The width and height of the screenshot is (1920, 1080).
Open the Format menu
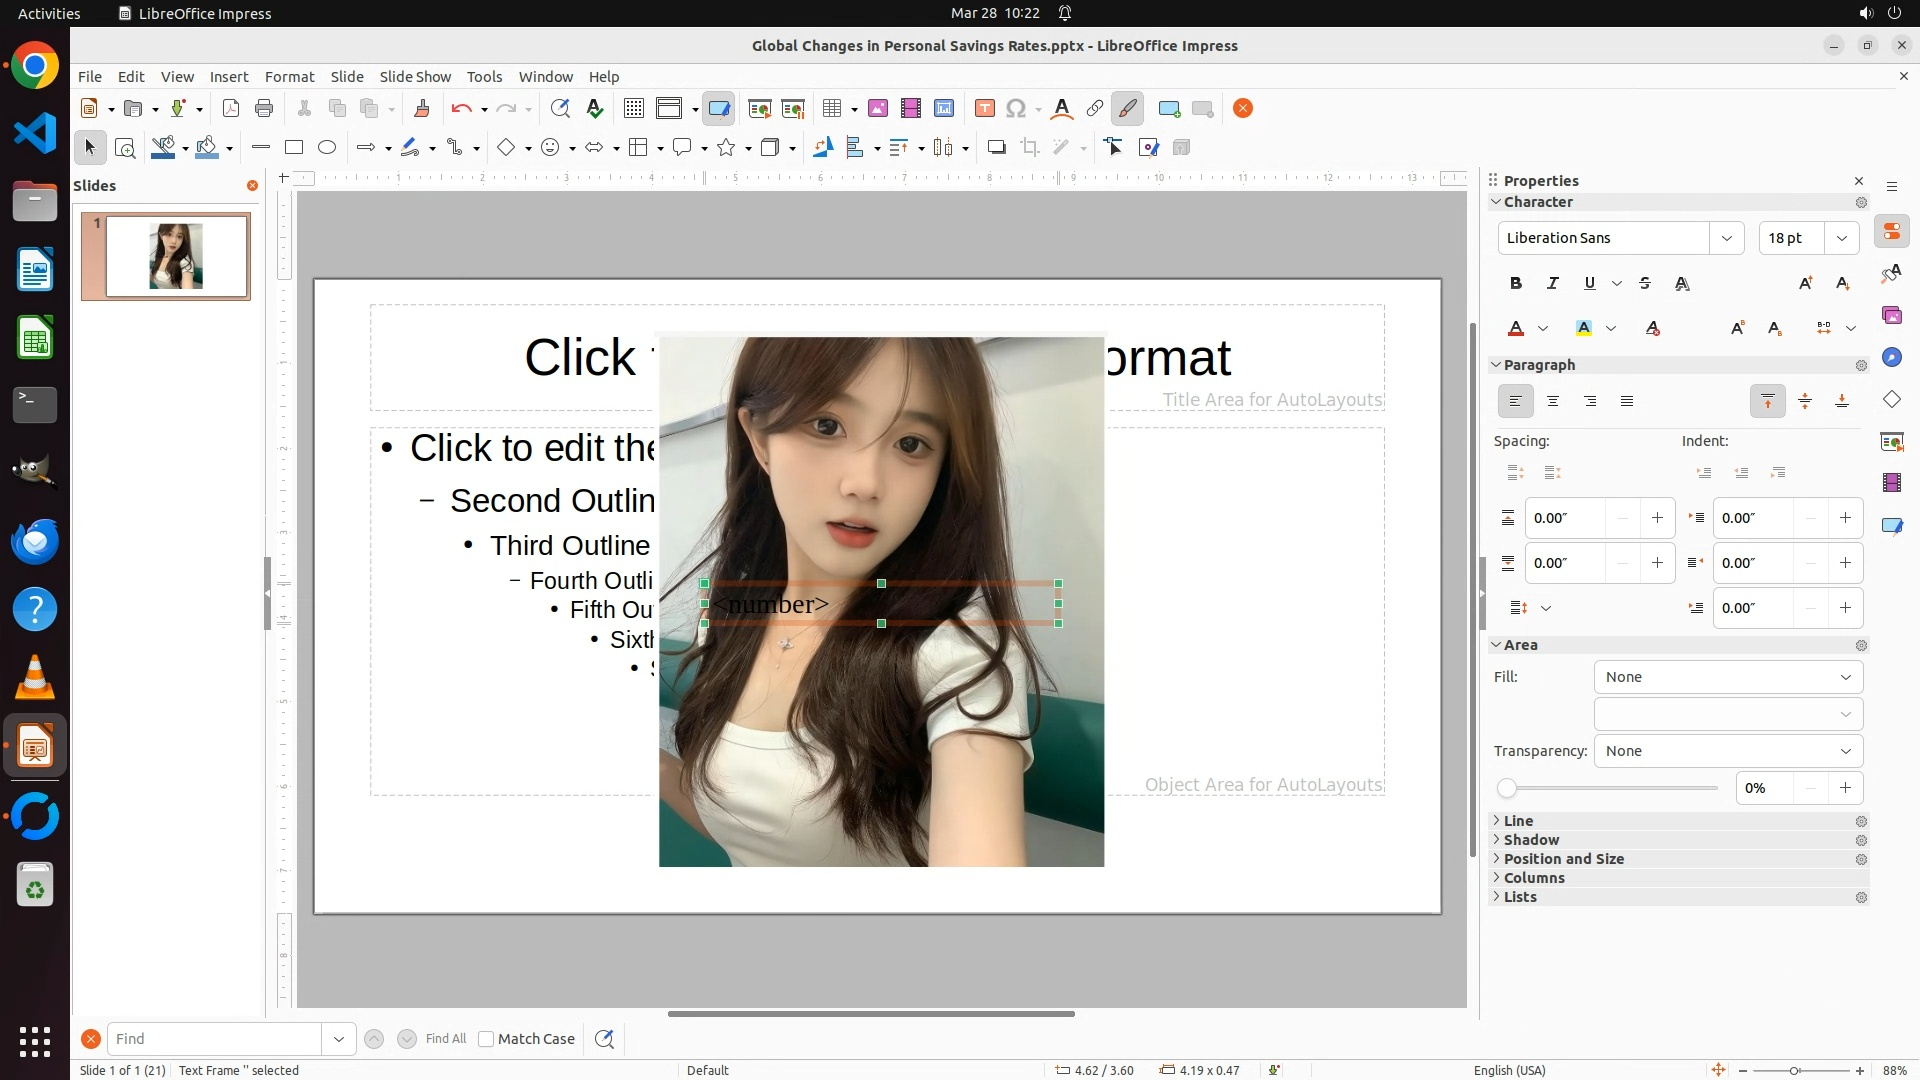[289, 77]
